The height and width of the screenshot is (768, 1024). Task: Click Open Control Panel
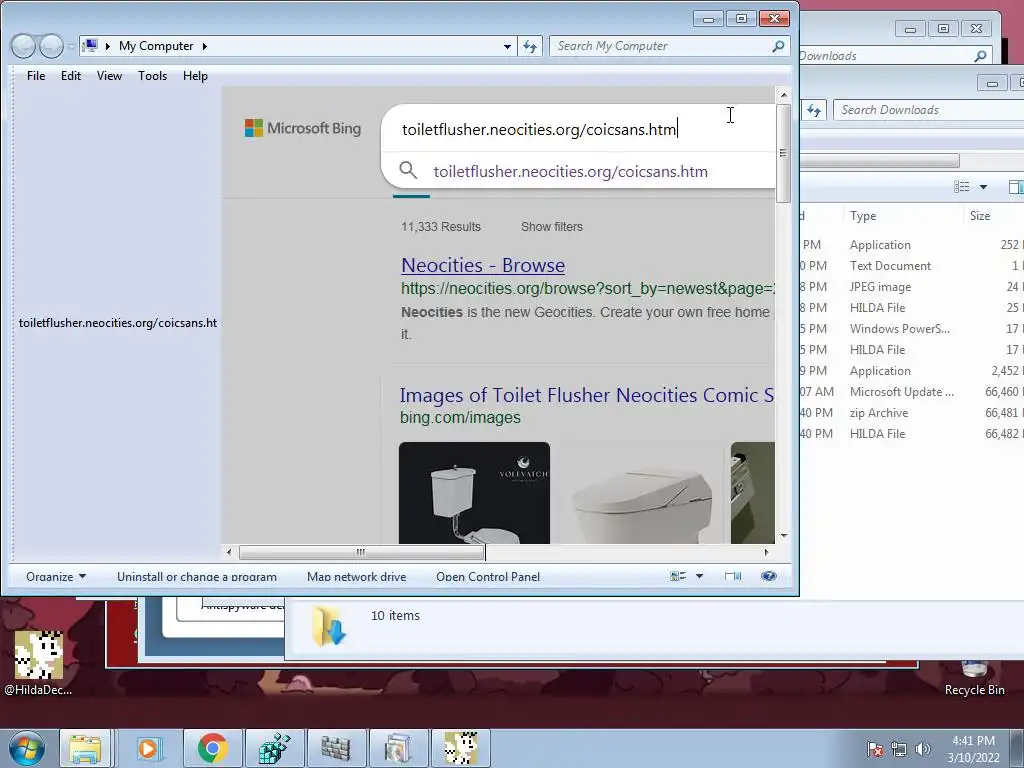point(488,576)
